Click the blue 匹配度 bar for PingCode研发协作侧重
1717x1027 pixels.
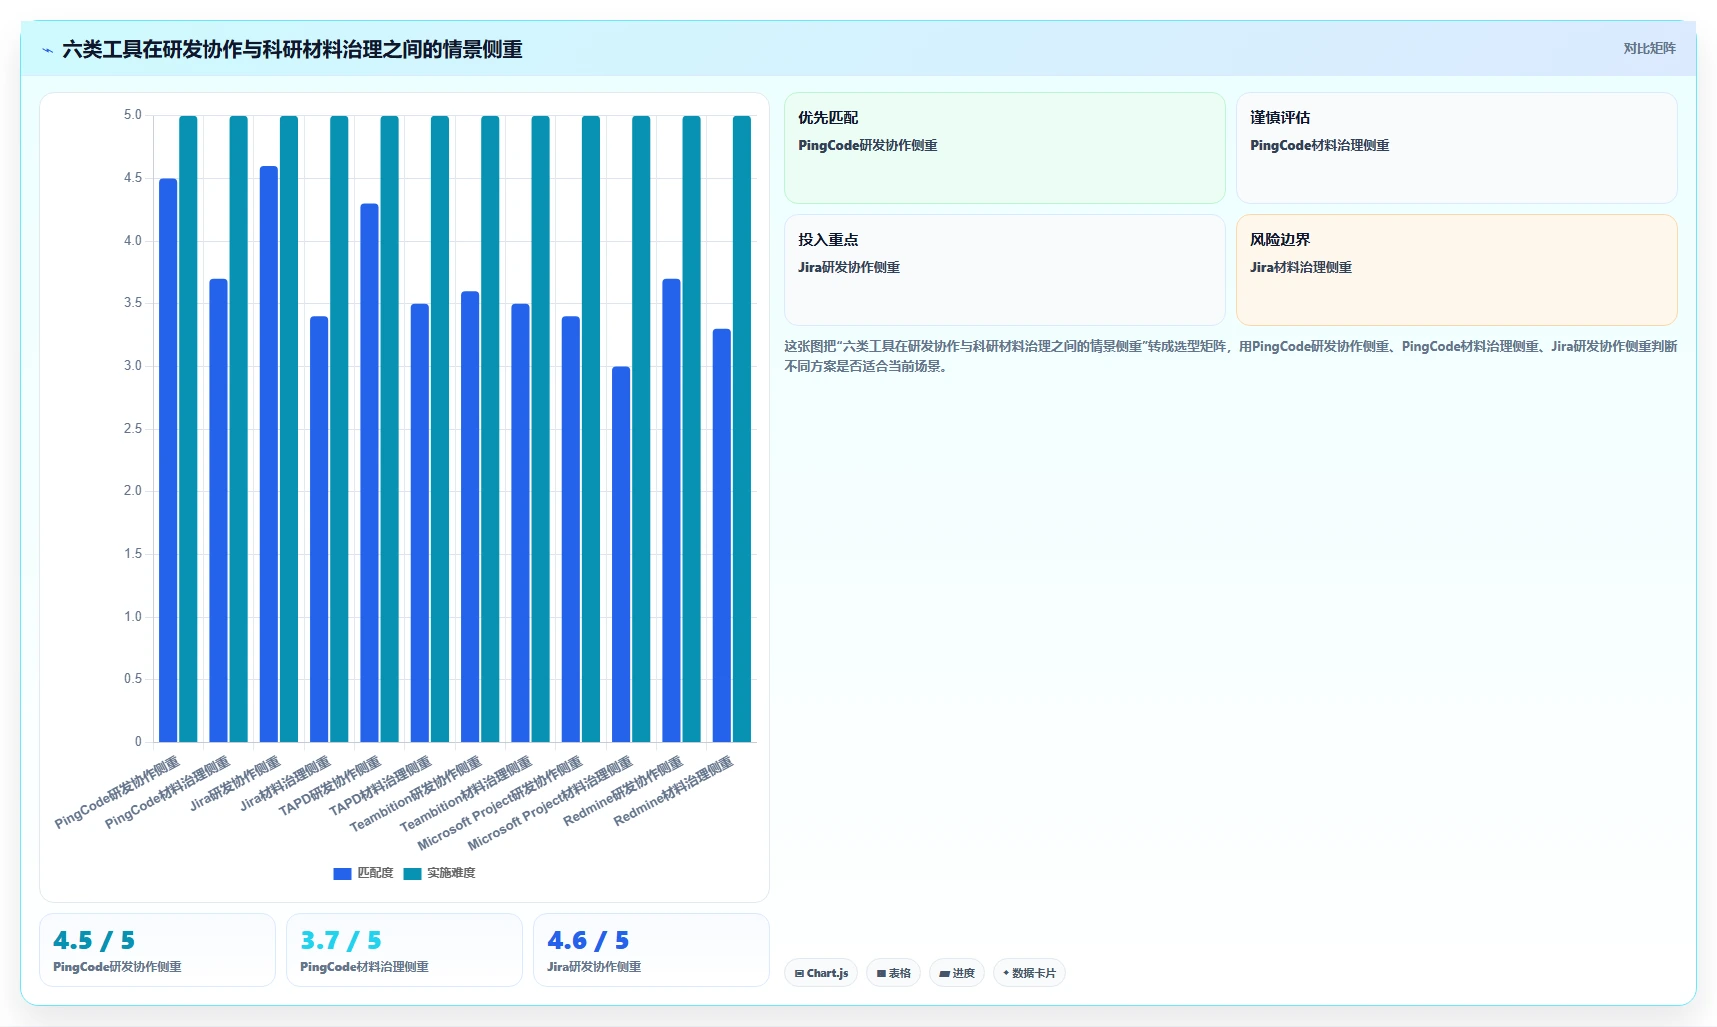tap(168, 460)
